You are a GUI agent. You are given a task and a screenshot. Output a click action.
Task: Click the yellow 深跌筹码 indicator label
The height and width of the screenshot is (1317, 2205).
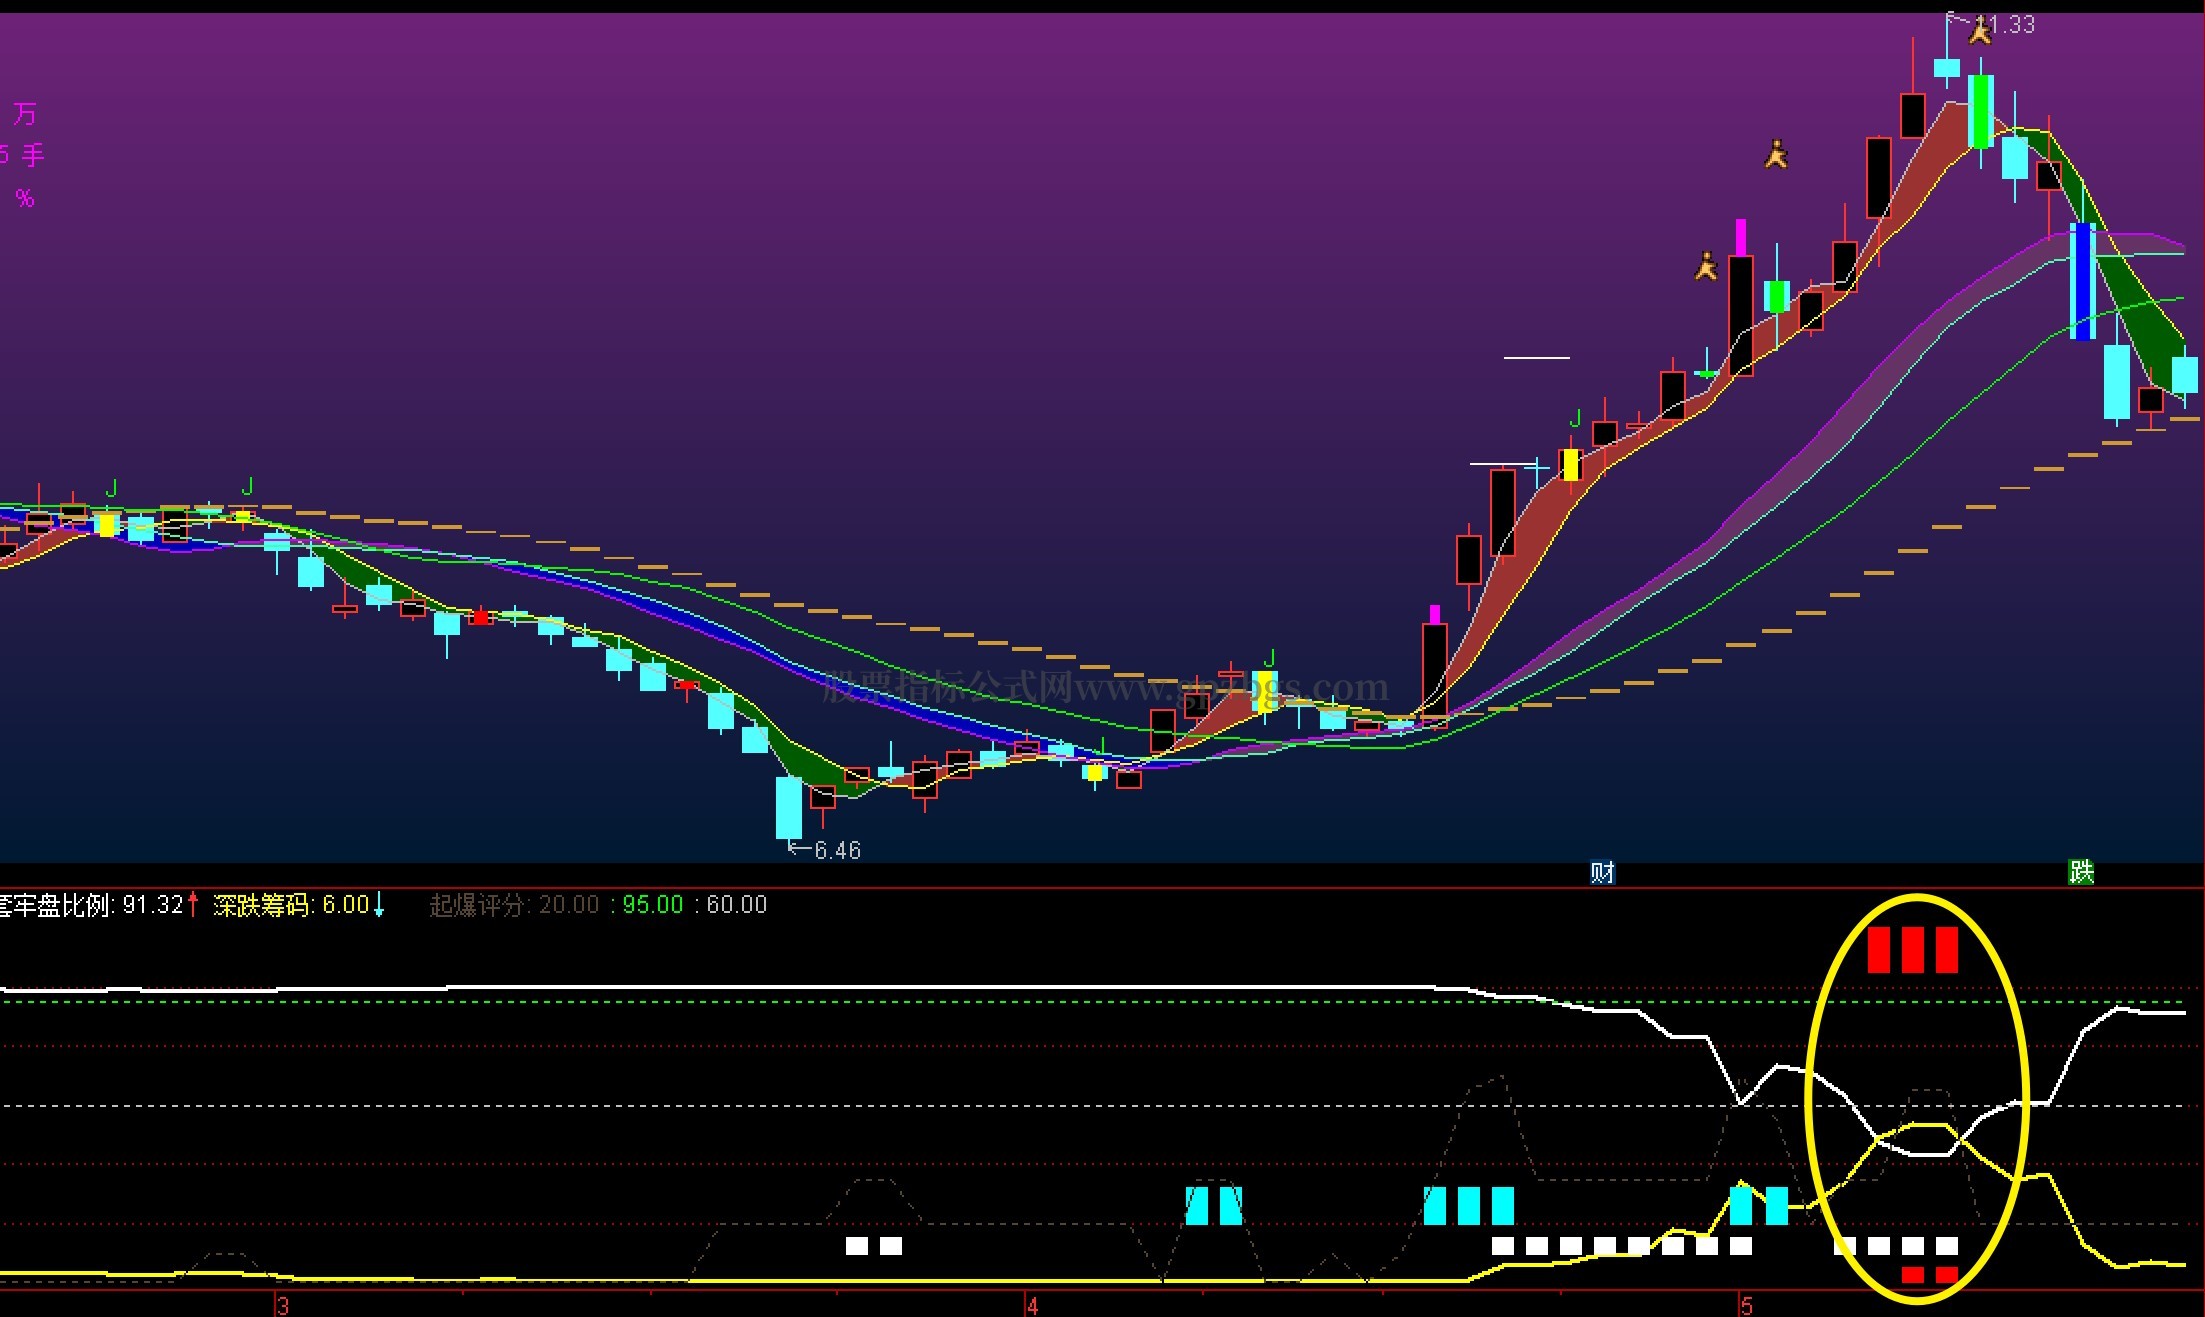[x=261, y=905]
